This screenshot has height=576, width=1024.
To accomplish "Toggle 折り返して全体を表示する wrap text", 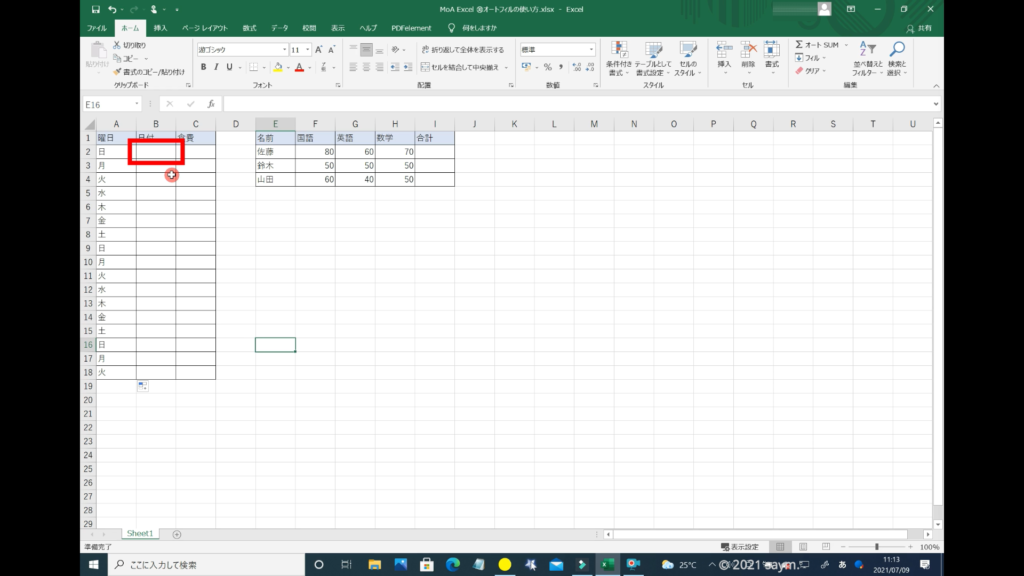I will coord(462,49).
